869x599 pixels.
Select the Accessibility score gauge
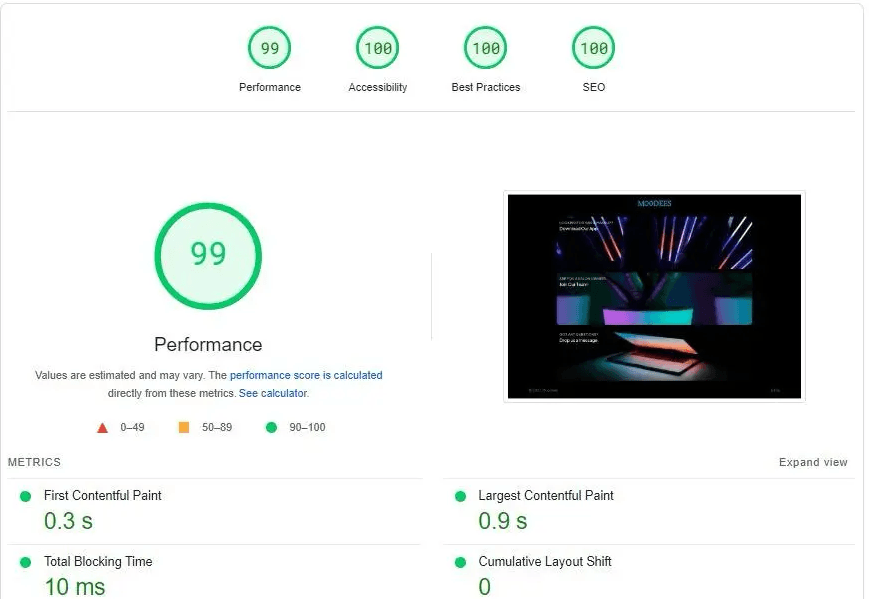click(x=378, y=48)
